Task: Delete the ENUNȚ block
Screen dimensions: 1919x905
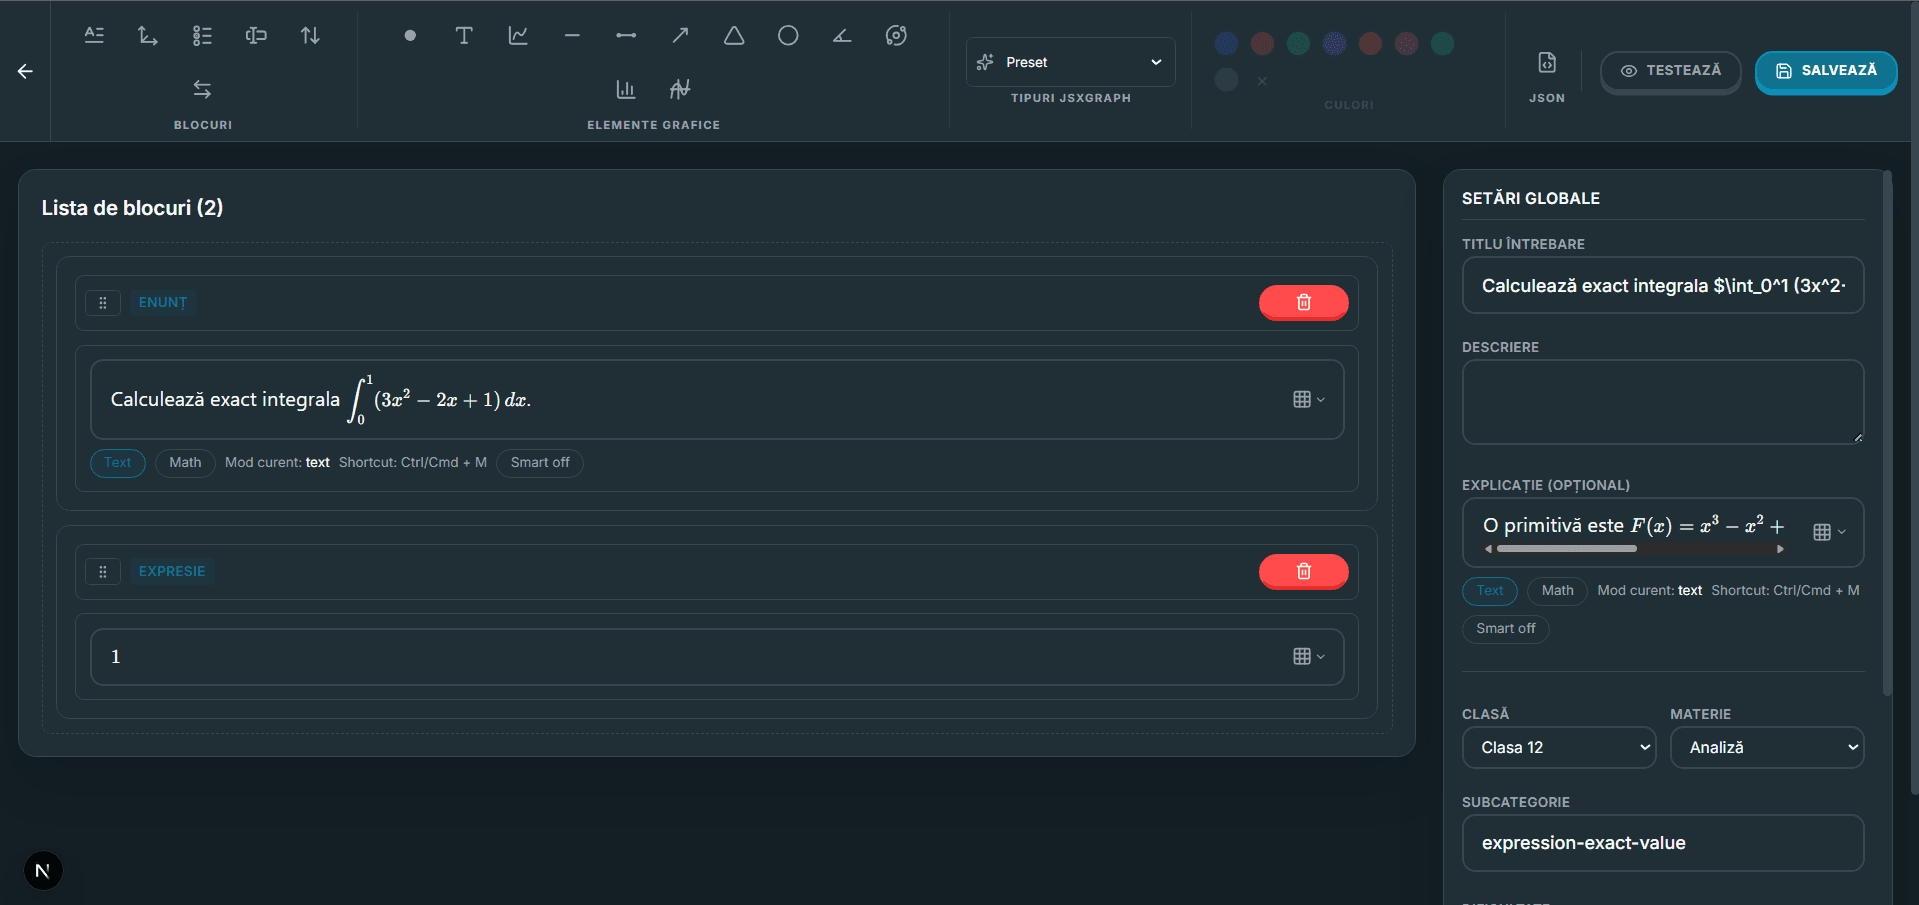Action: [x=1303, y=302]
